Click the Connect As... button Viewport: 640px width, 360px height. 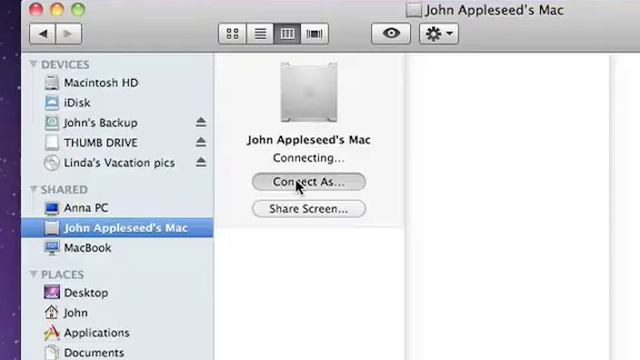(x=309, y=182)
